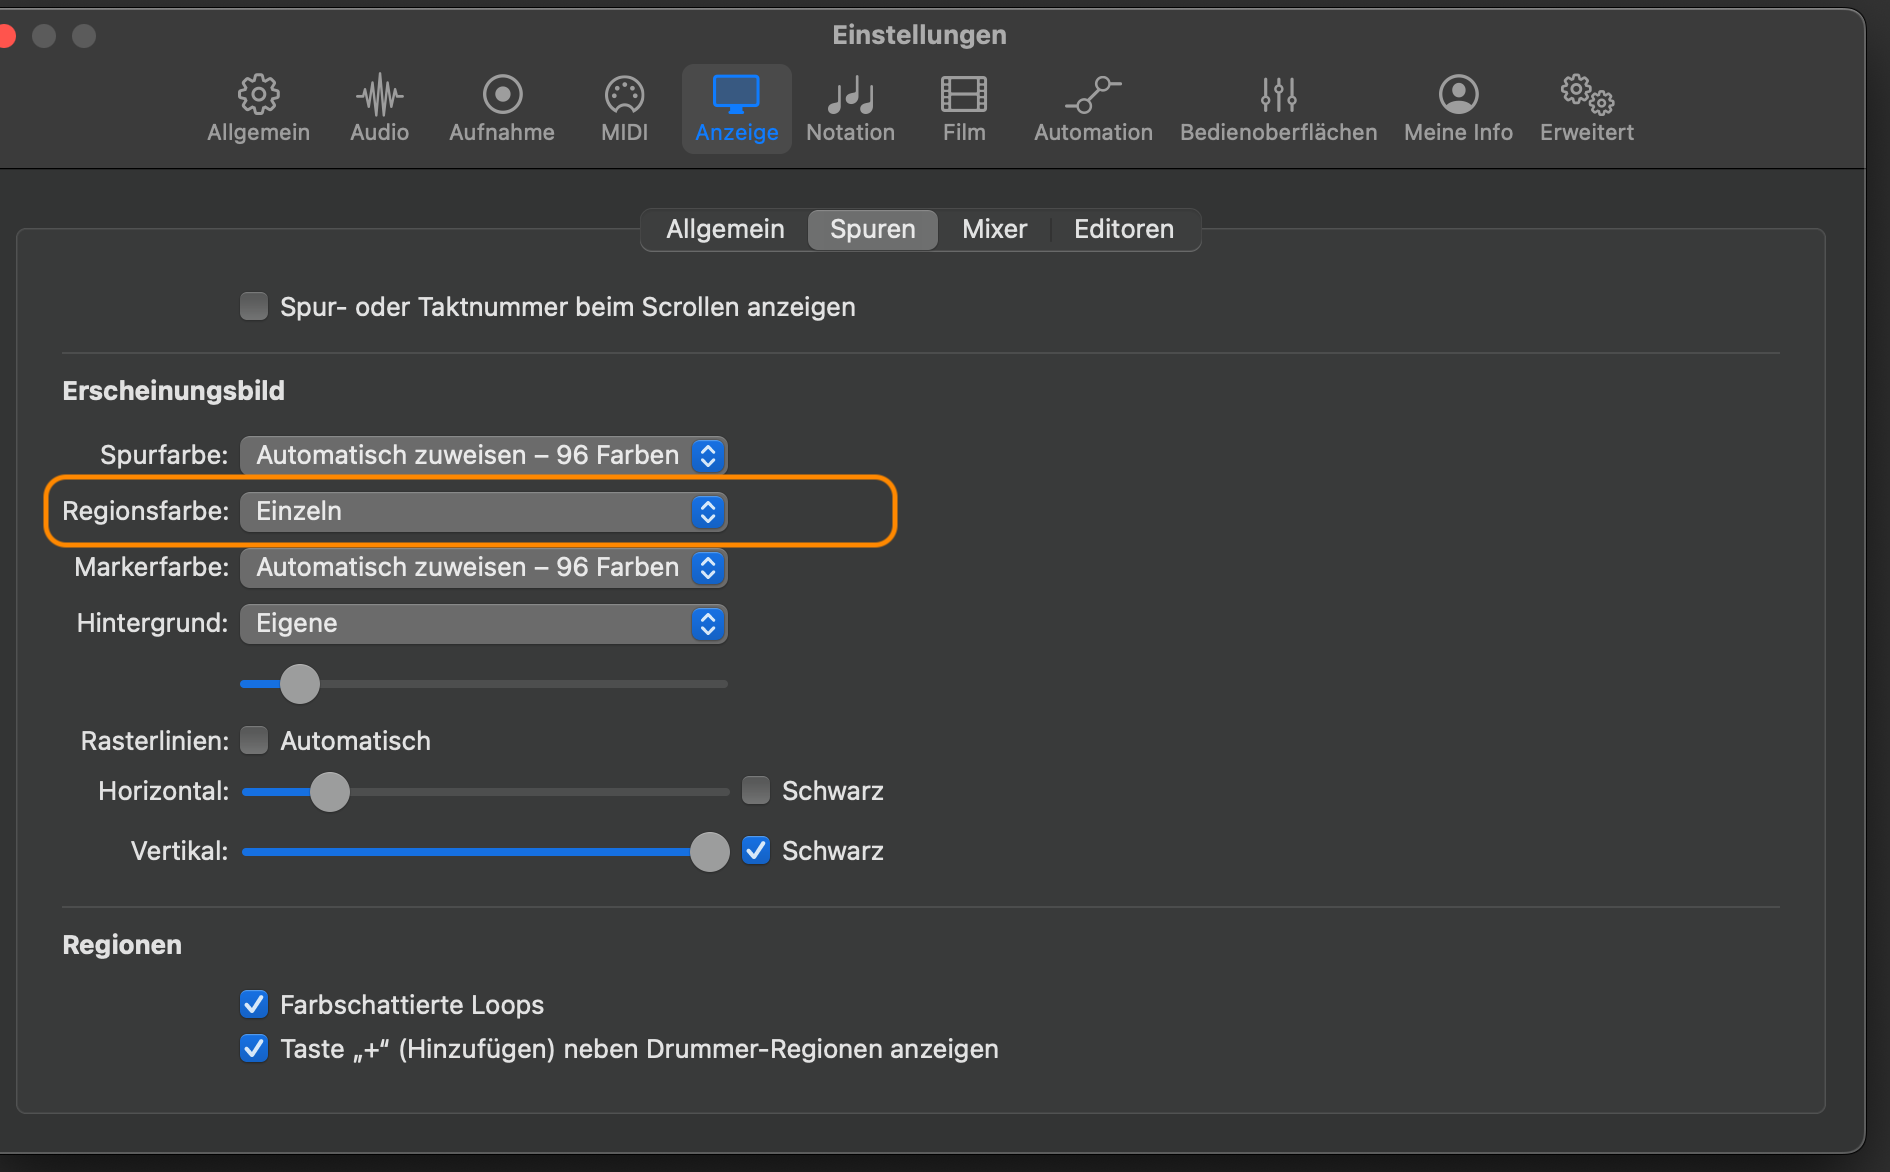Open the Film settings pane

coord(964,108)
